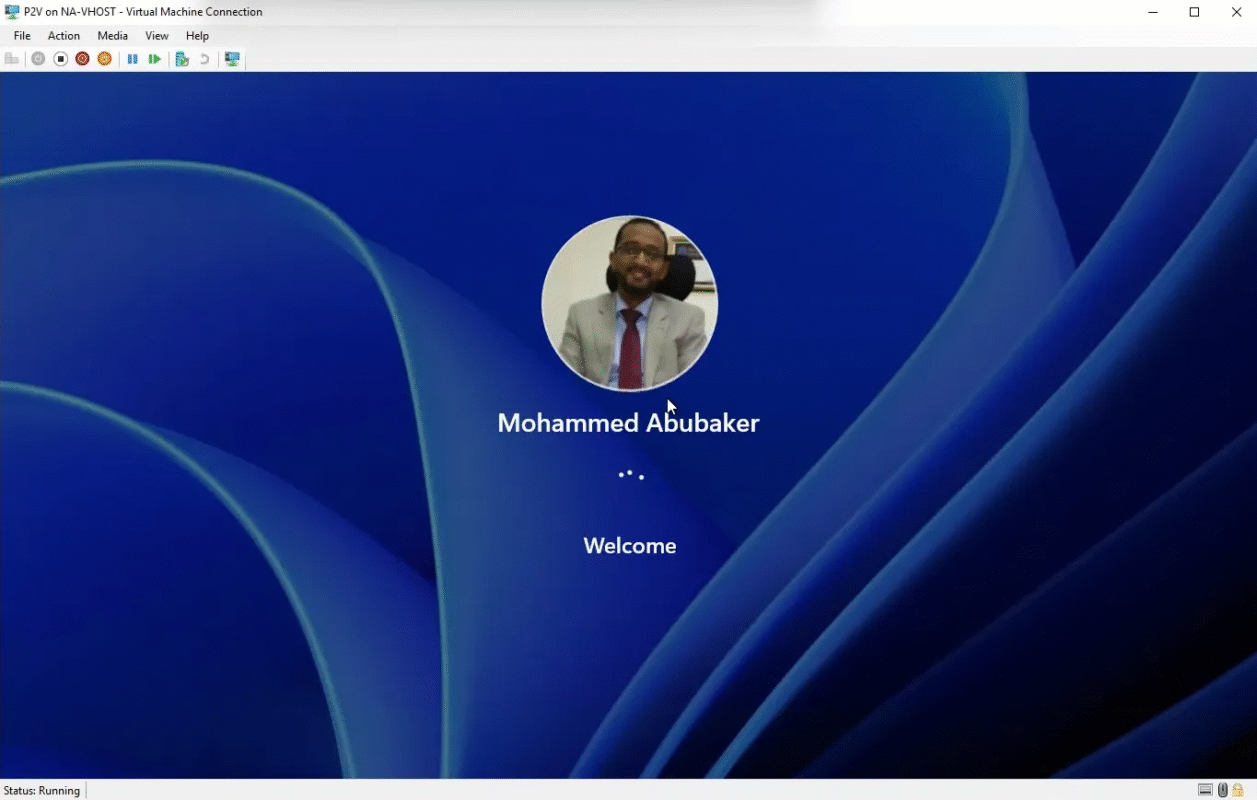Save VM state with the orange icon
The height and width of the screenshot is (800, 1257).
[x=104, y=59]
